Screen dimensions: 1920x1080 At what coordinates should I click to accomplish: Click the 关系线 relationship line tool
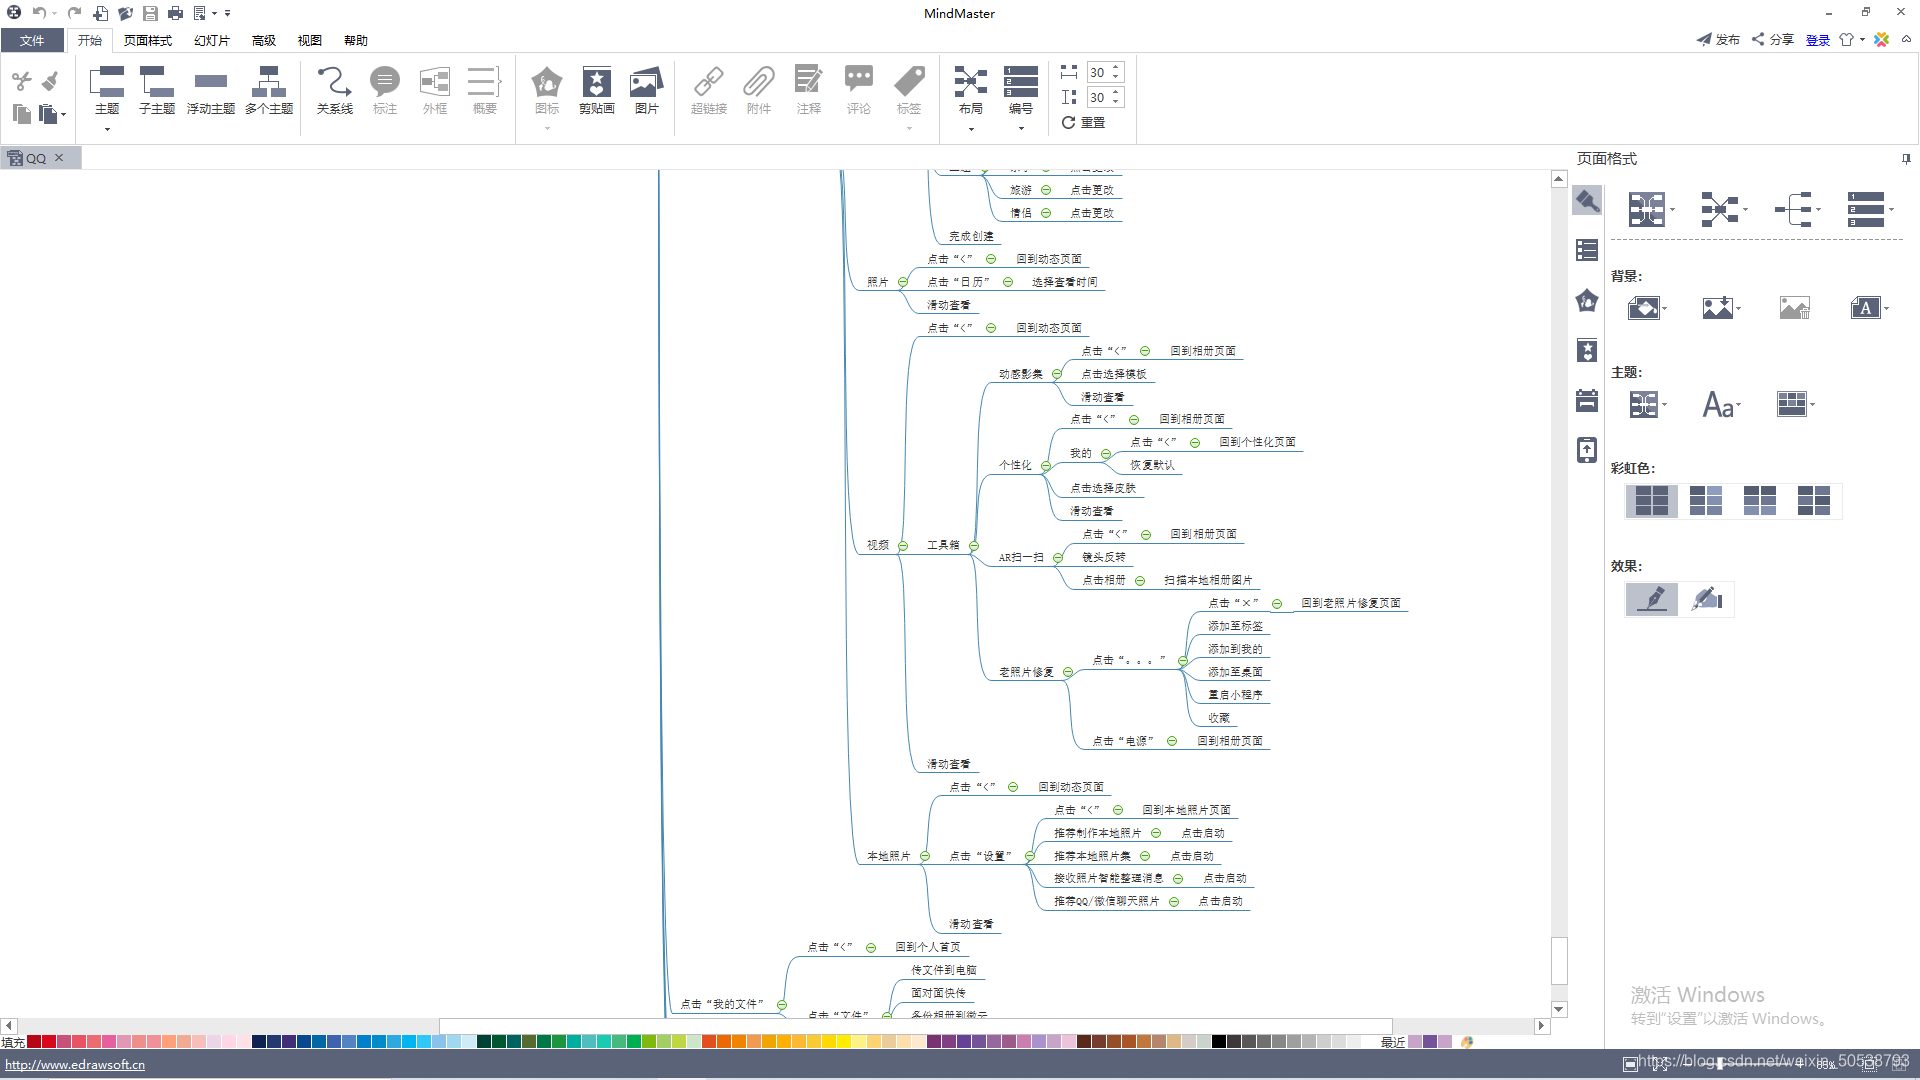click(334, 90)
